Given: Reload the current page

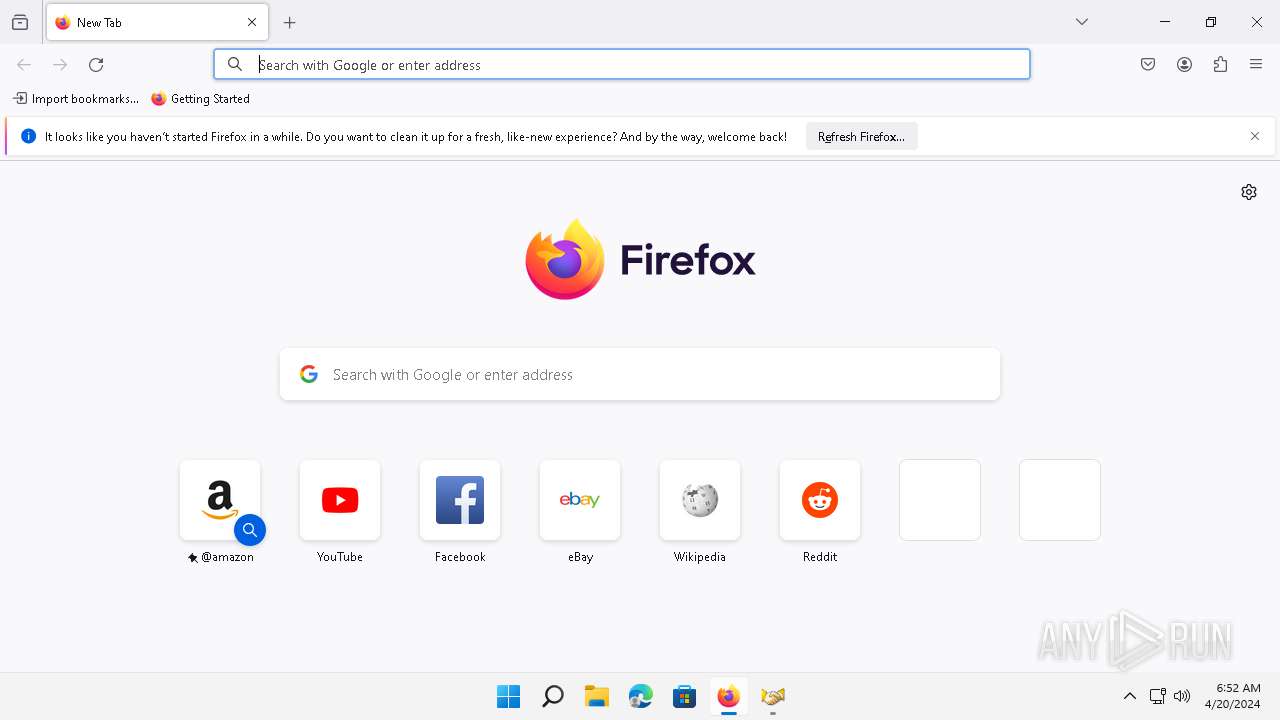Looking at the screenshot, I should 96,65.
